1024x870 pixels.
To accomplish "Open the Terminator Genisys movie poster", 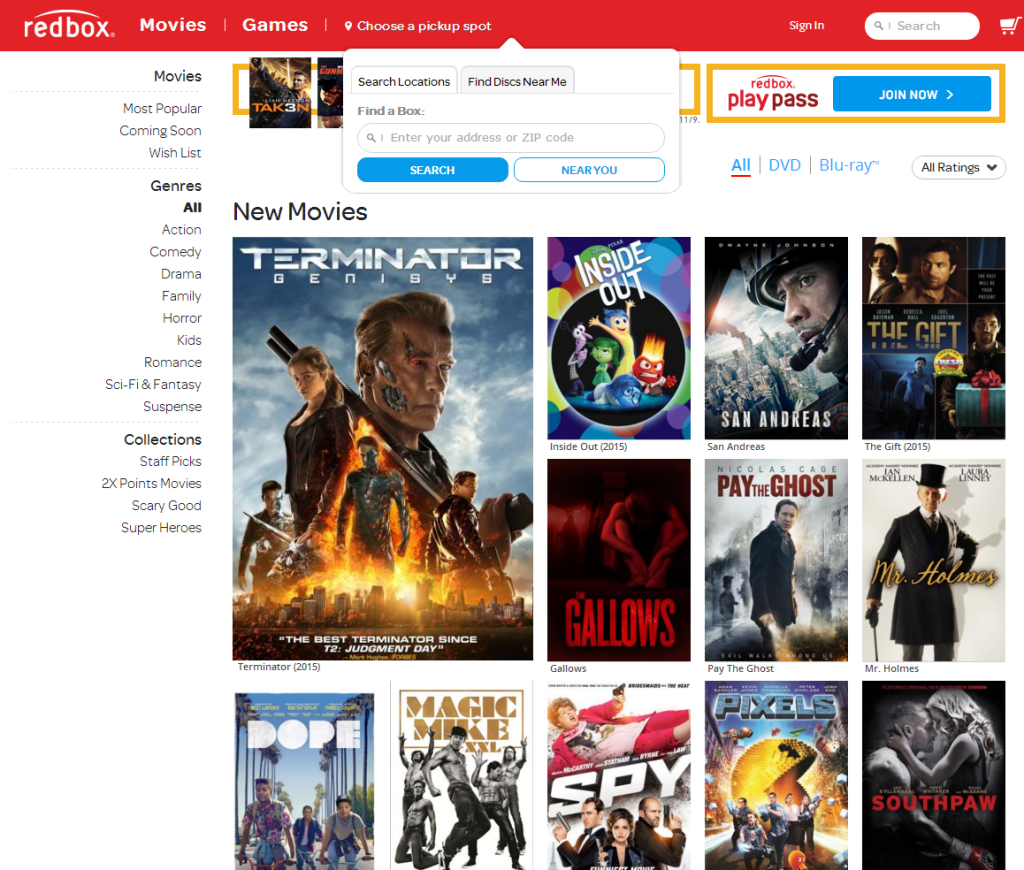I will 382,447.
